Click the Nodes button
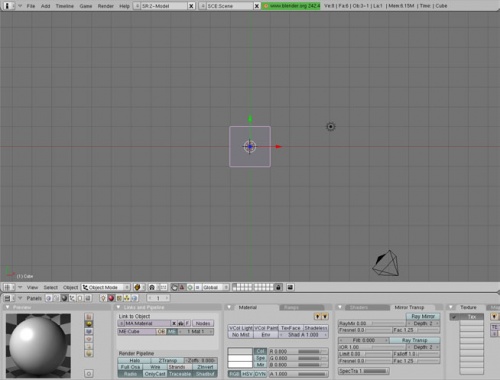This screenshot has width=500, height=380. [x=203, y=323]
